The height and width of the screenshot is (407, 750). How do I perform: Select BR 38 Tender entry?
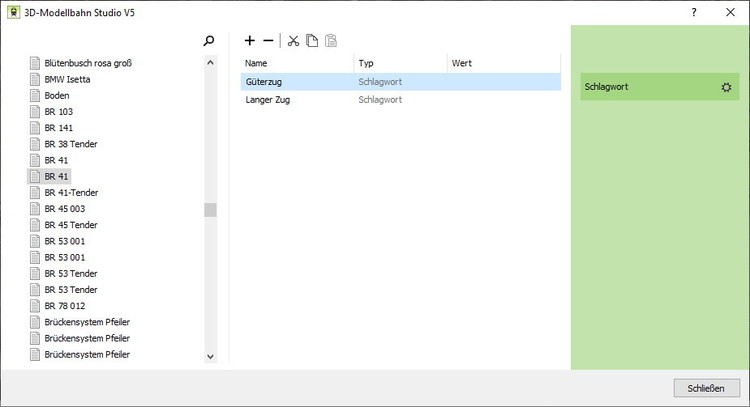click(71, 144)
